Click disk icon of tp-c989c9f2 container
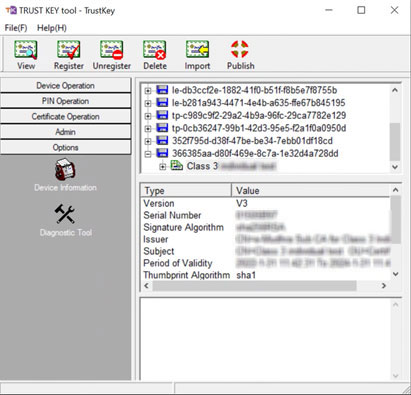Screen dimensions: 411x395 click(162, 115)
